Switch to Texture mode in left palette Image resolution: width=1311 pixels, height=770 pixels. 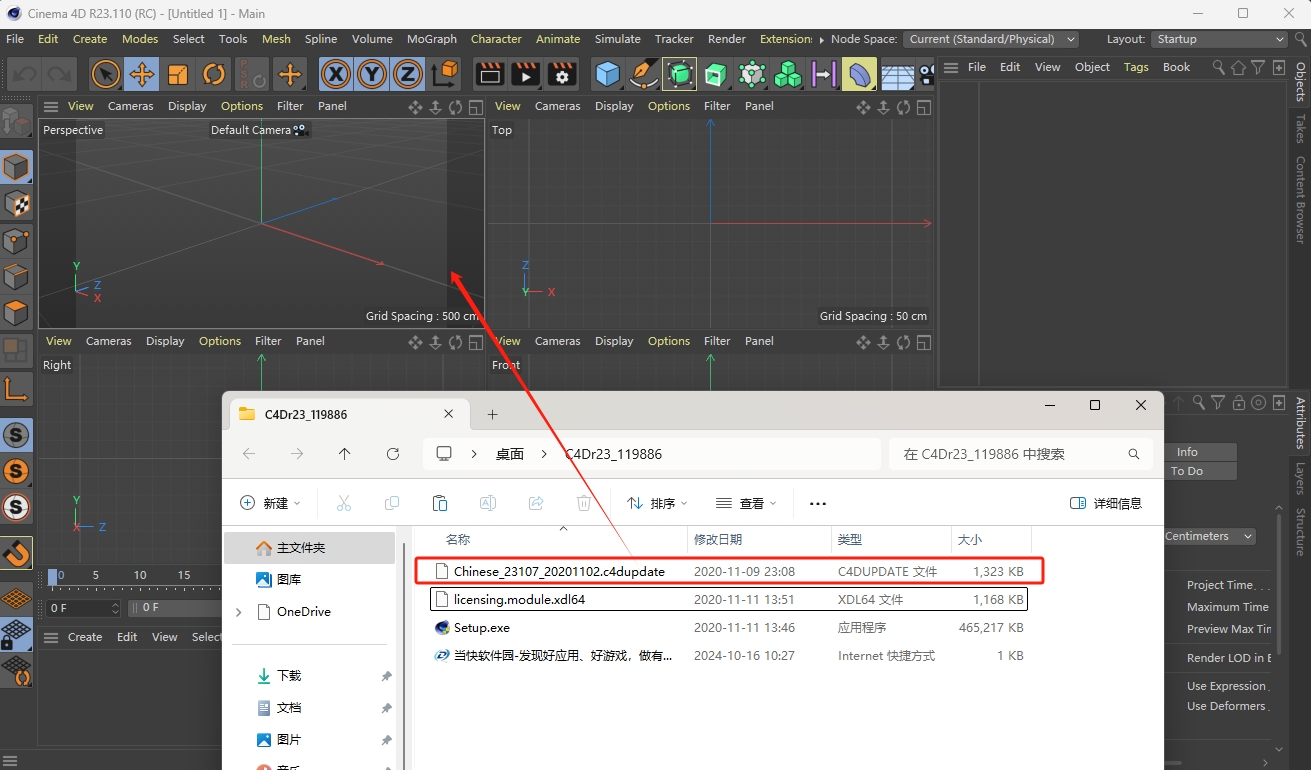(x=16, y=204)
